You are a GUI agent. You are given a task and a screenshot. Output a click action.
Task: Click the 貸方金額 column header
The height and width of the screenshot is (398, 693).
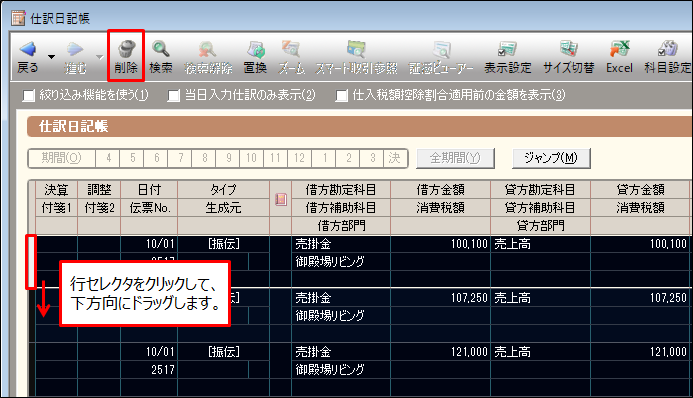click(640, 190)
